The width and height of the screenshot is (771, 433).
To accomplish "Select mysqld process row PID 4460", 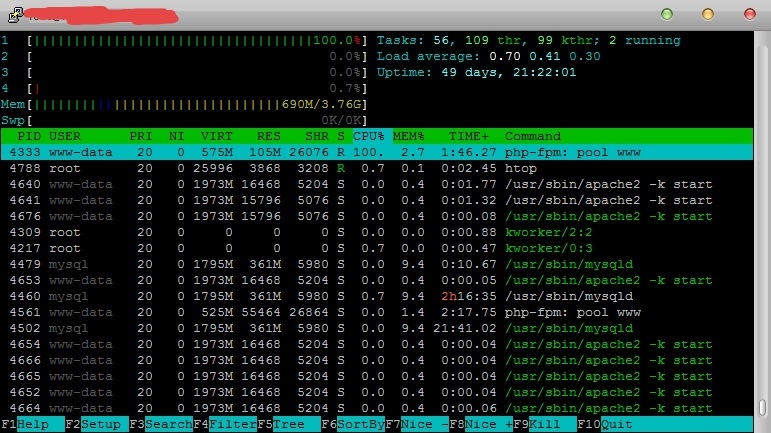I will (377, 296).
